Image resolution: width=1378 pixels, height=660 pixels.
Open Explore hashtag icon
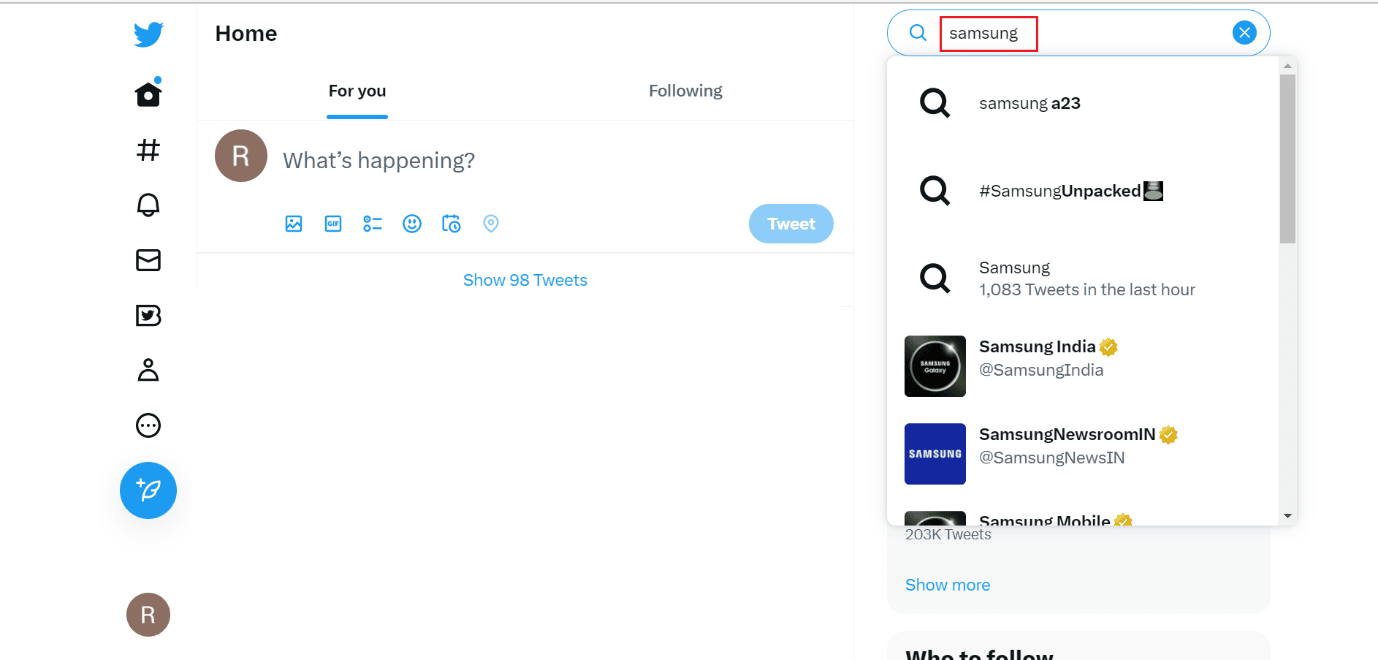[x=148, y=150]
